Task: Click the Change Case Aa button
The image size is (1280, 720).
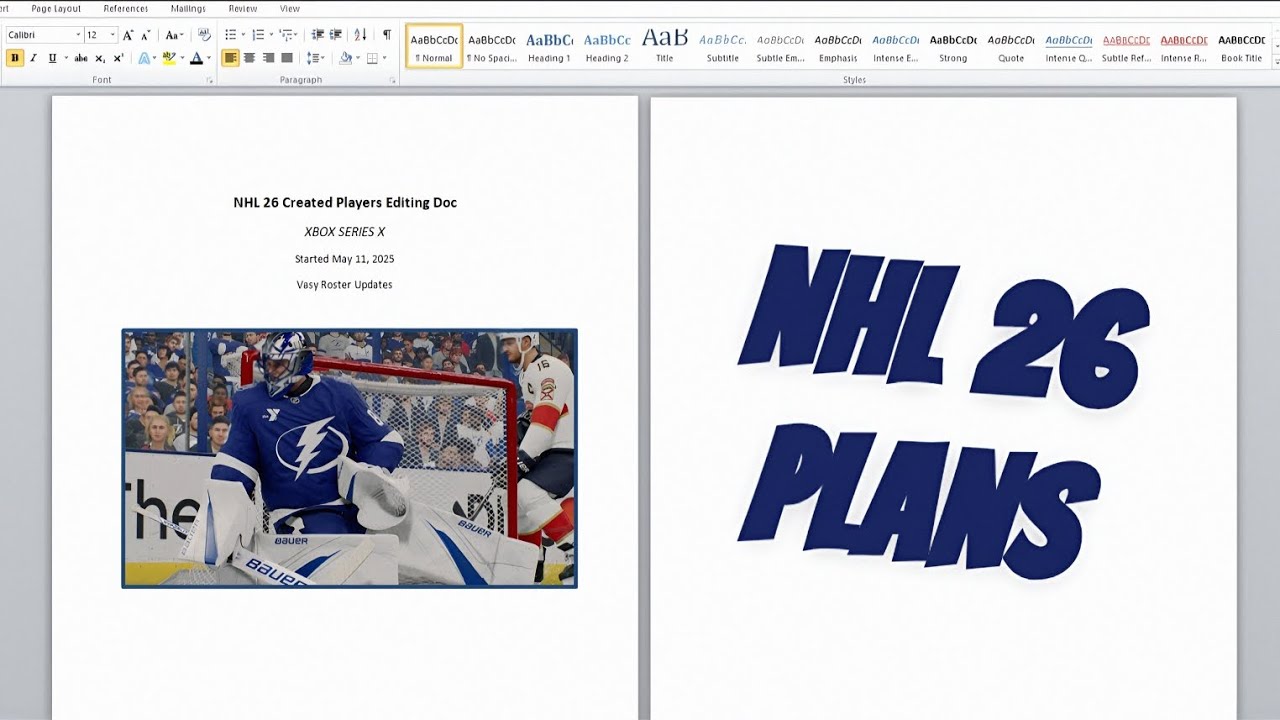Action: (174, 35)
